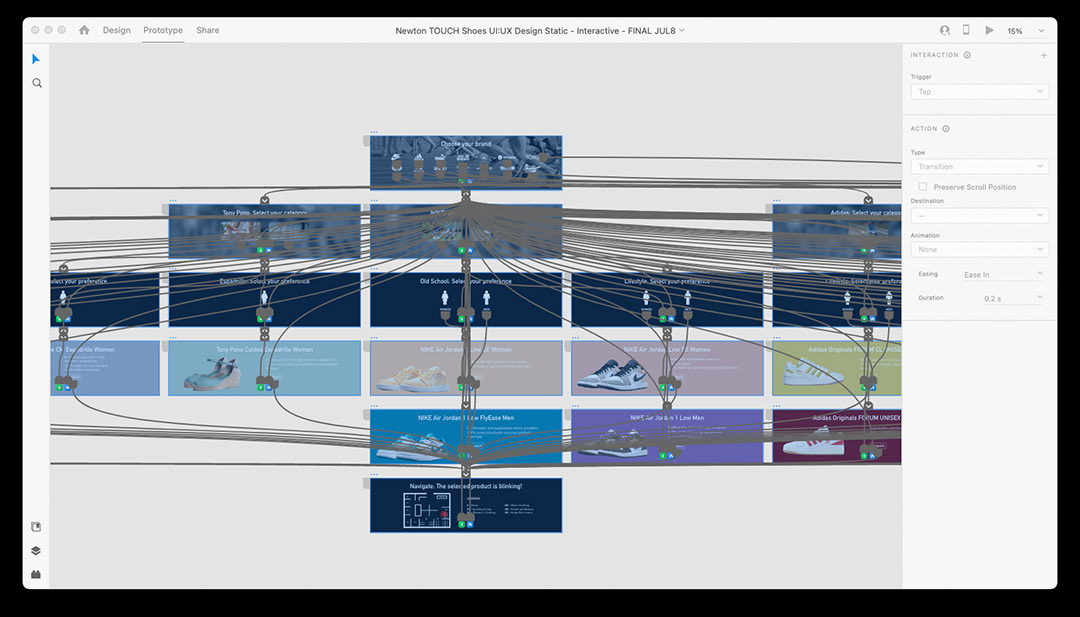Open three-dot menu above Choose your brand artboard
The width and height of the screenshot is (1080, 617).
(374, 132)
